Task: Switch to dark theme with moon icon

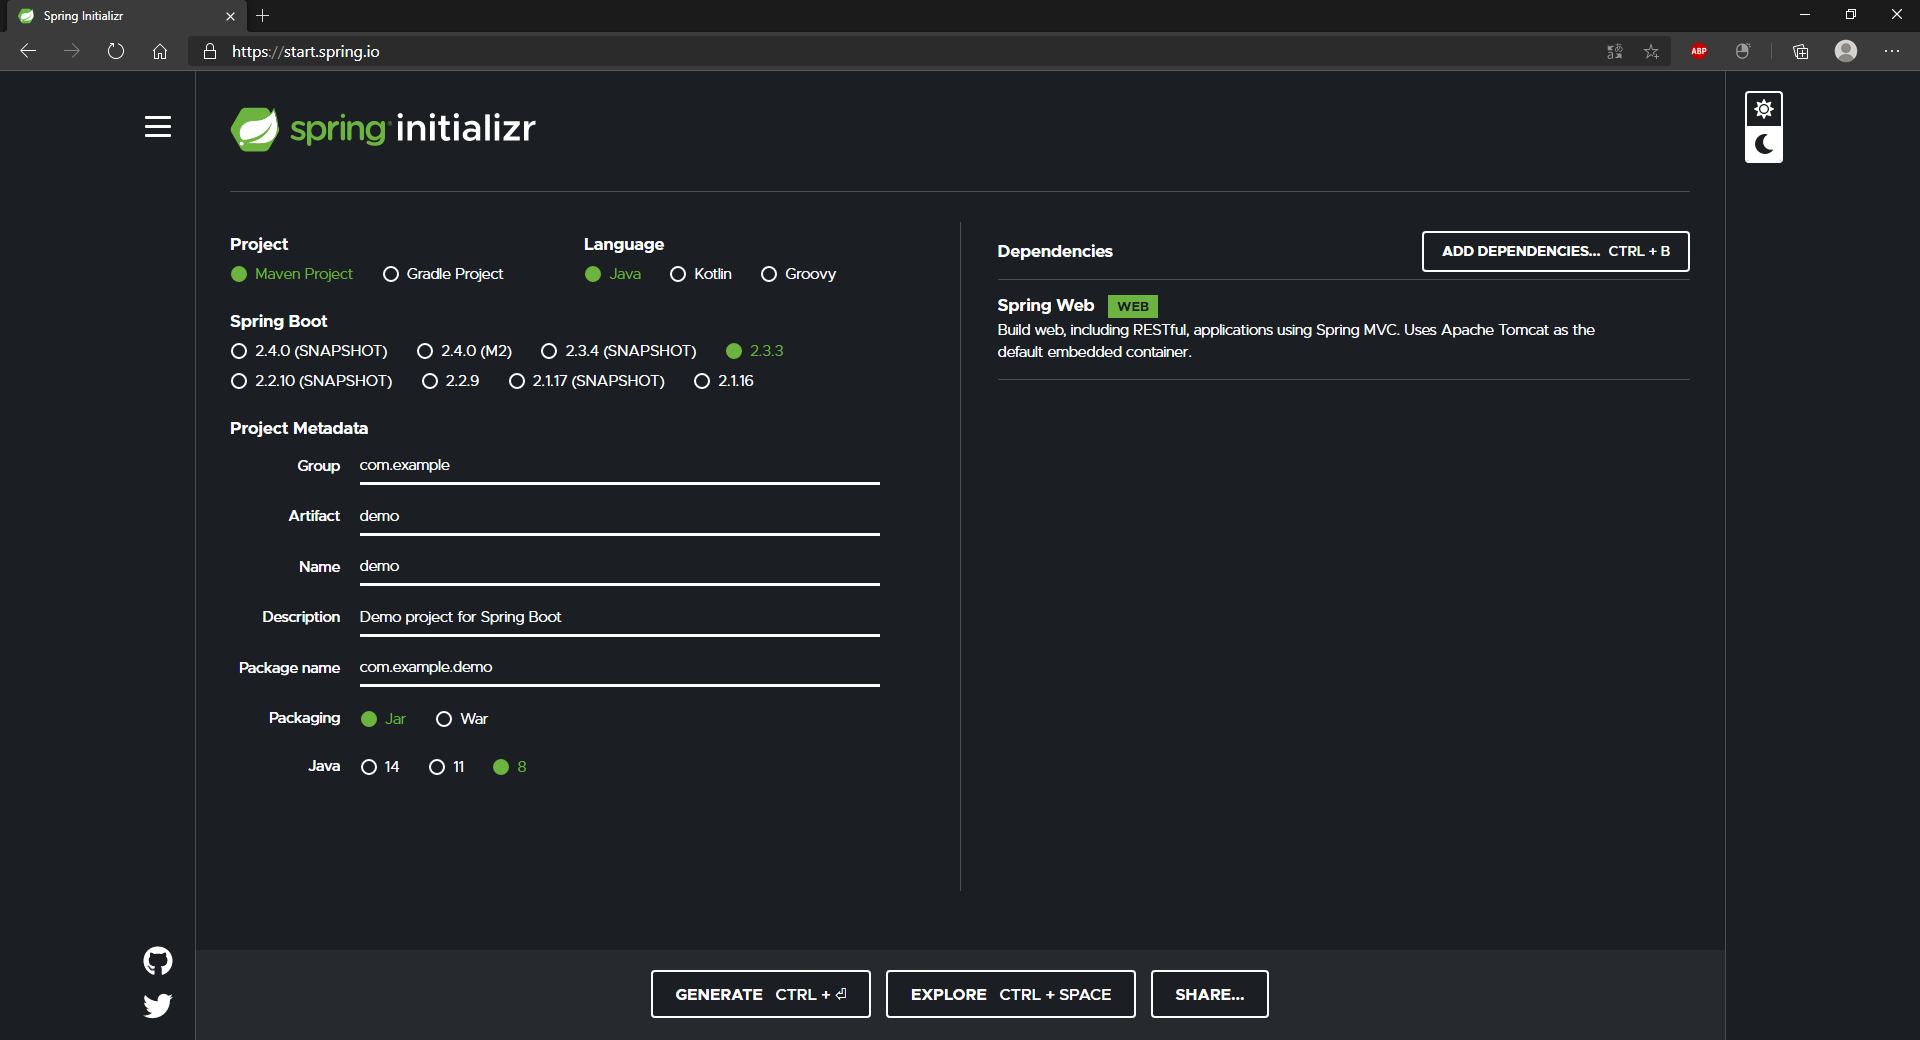Action: point(1764,144)
